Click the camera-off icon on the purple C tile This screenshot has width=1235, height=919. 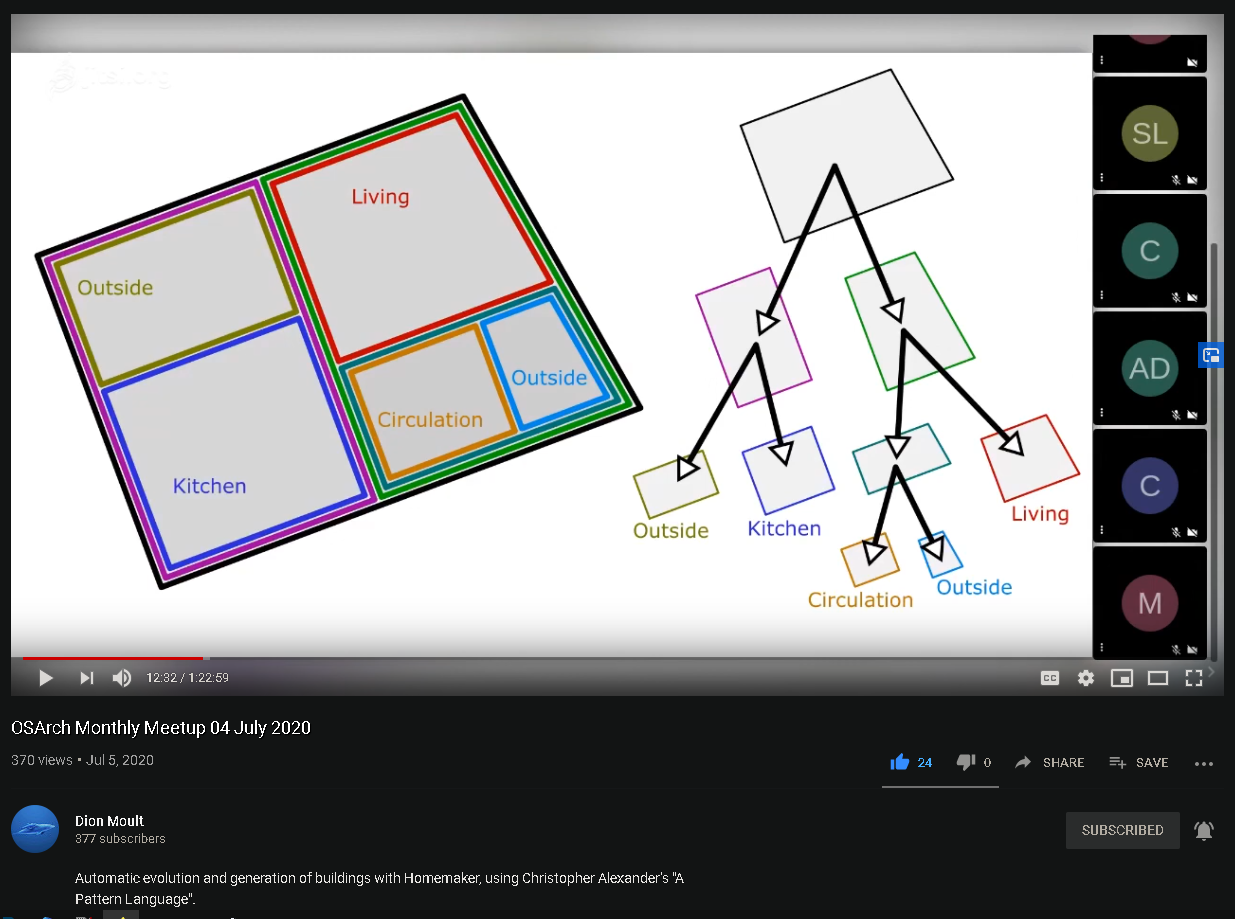point(1192,531)
